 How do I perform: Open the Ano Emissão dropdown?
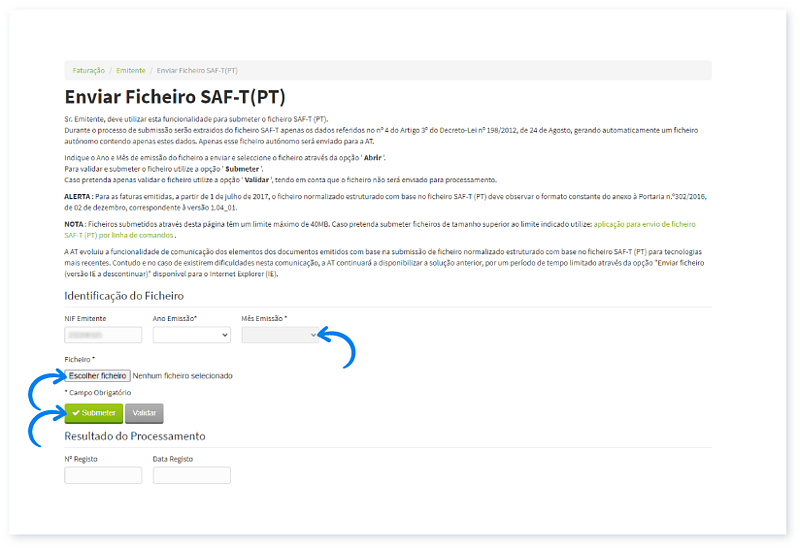pyautogui.click(x=191, y=336)
